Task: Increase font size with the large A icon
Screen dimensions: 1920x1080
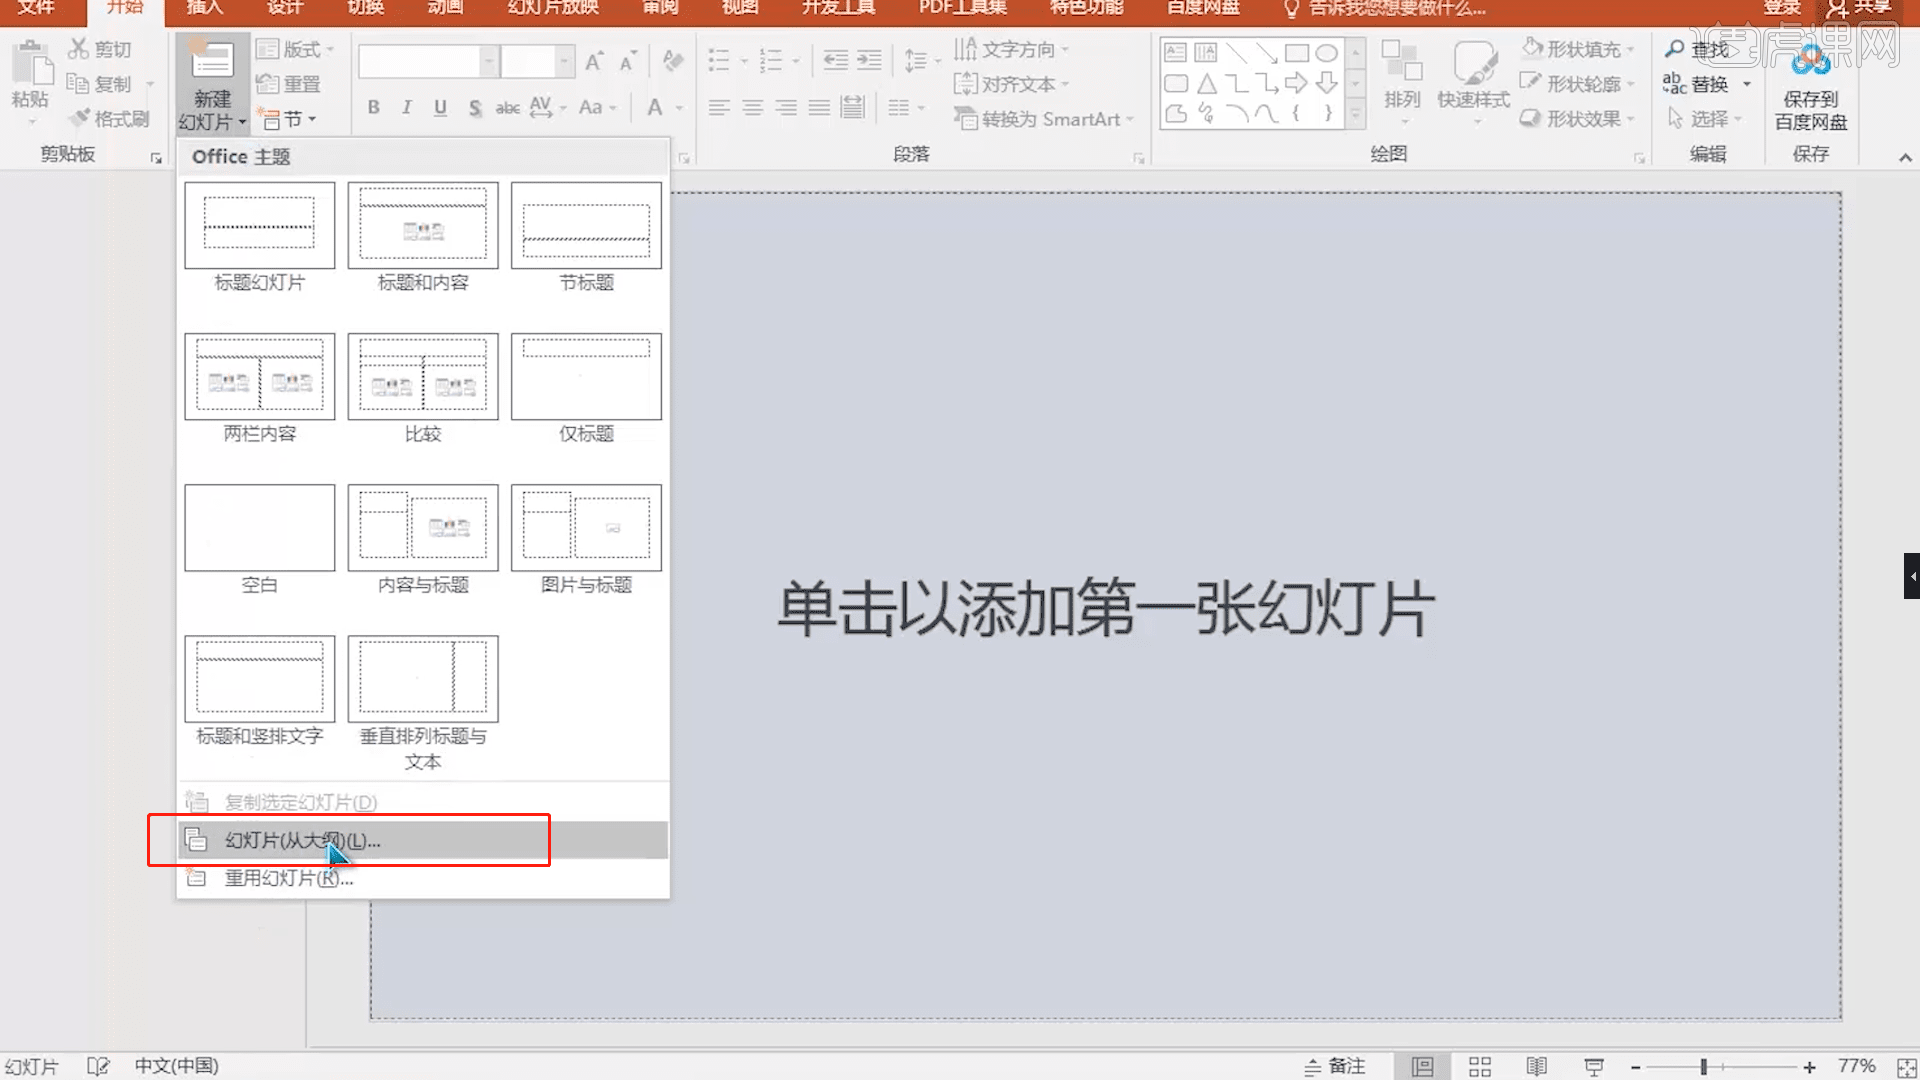Action: 594,62
